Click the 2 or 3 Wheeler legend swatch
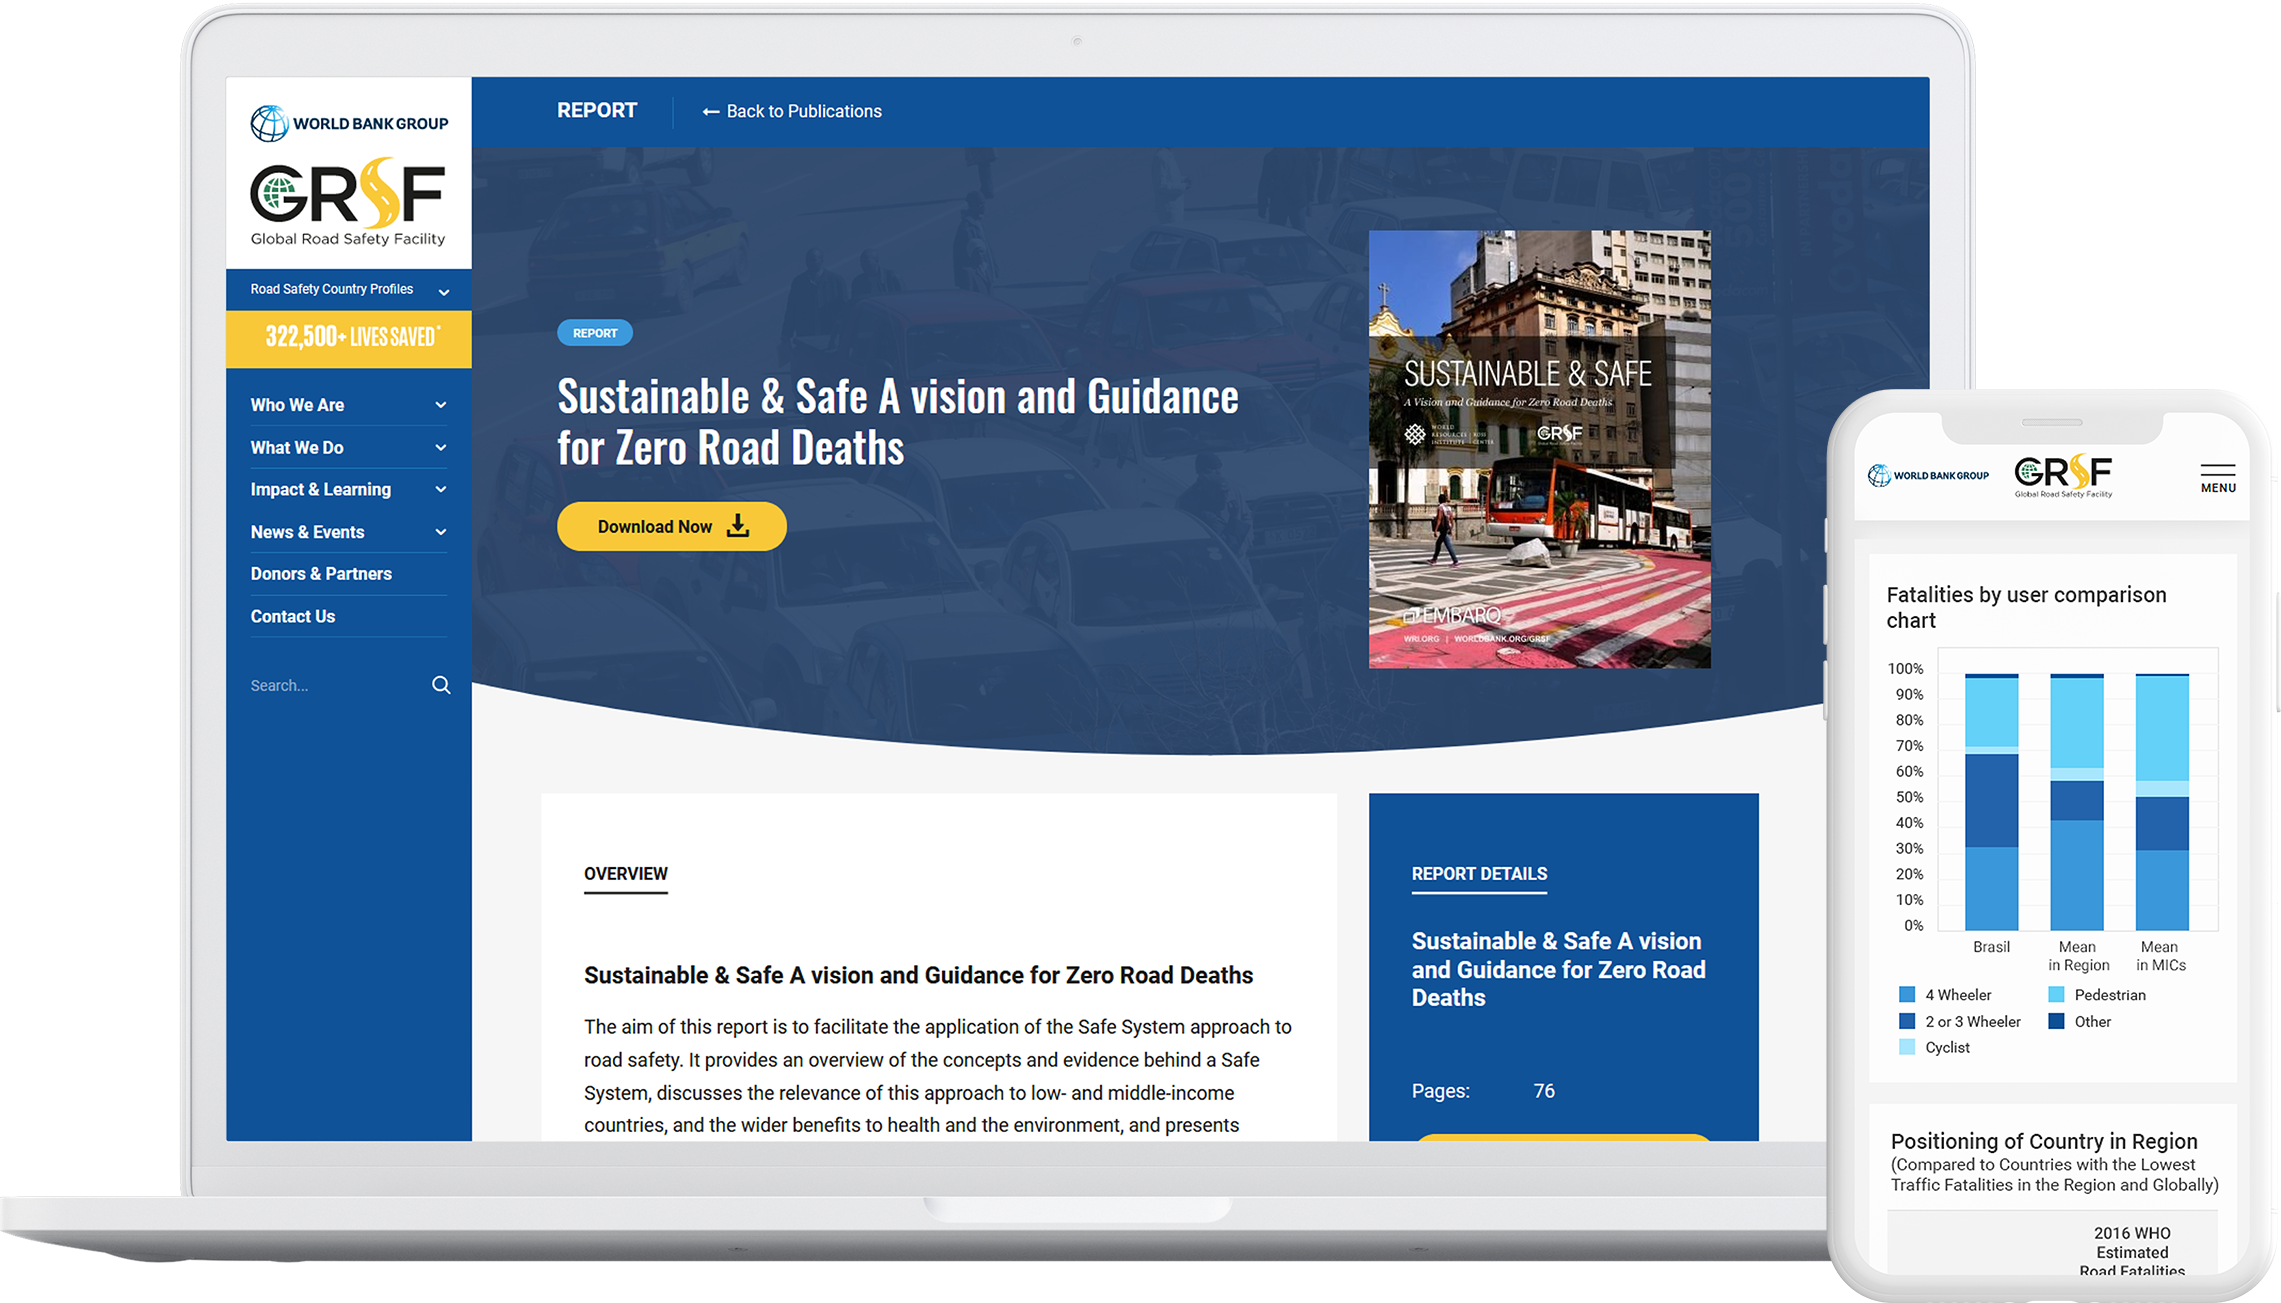This screenshot has width=2281, height=1303. click(1907, 1021)
